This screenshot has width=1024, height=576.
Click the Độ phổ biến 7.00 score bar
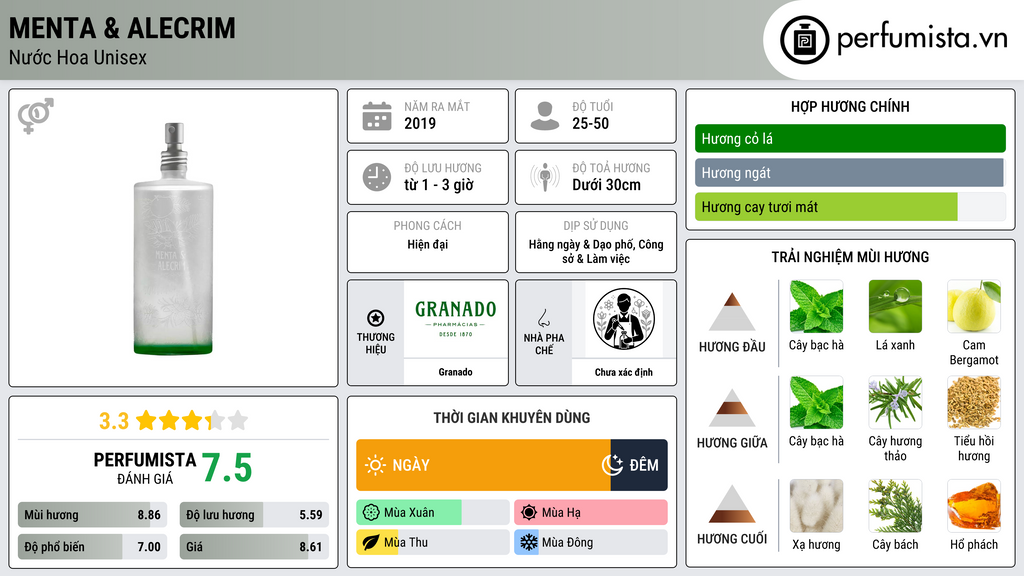click(93, 547)
